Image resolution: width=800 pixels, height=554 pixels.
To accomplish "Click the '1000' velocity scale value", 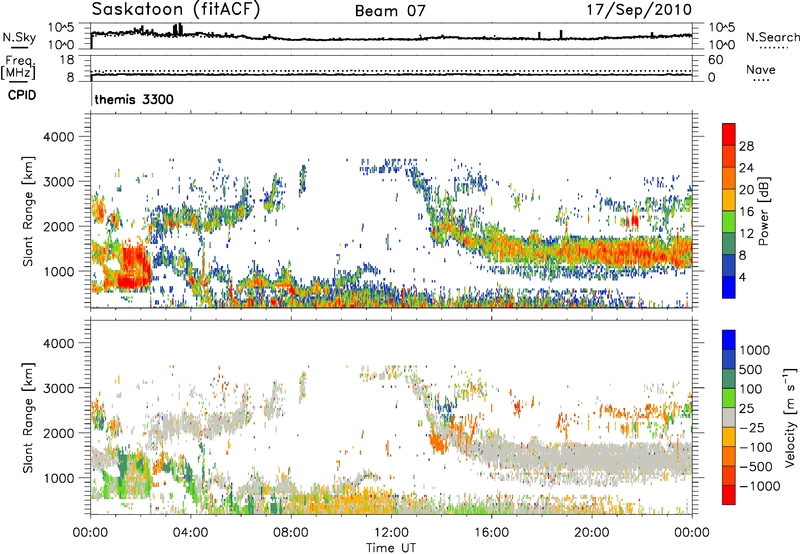I will (x=755, y=350).
